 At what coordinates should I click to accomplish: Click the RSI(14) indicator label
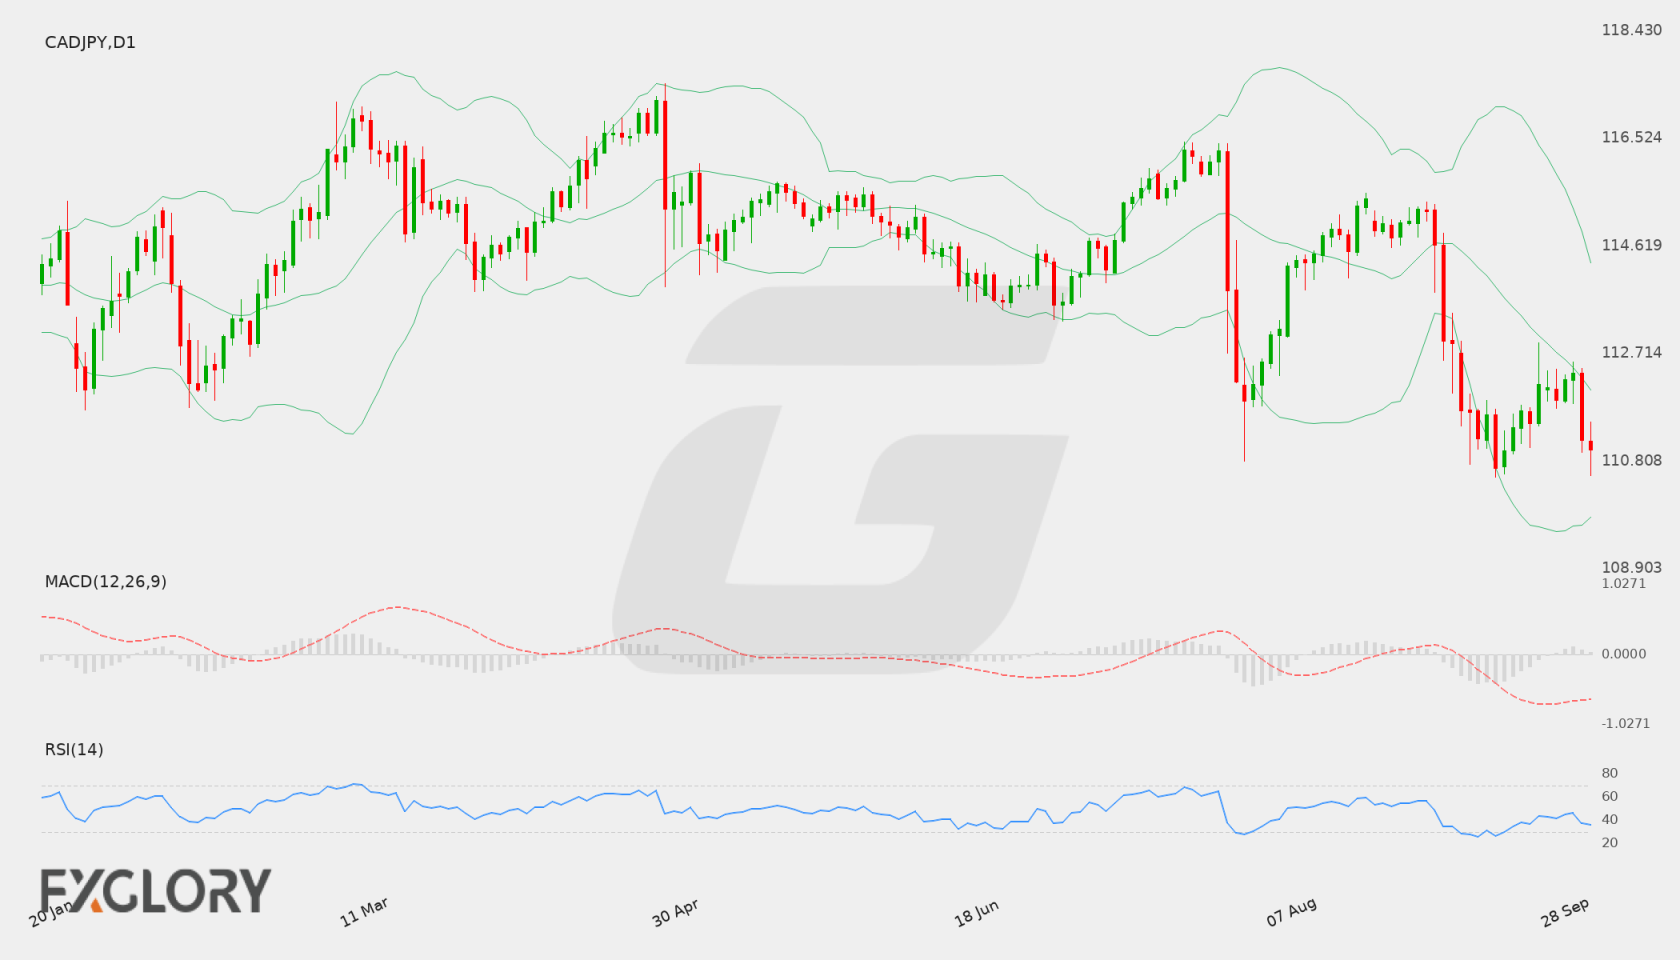point(74,749)
